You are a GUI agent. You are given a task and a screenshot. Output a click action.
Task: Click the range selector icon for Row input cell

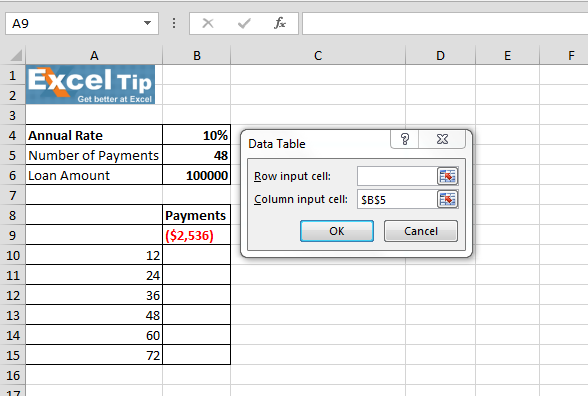point(447,176)
